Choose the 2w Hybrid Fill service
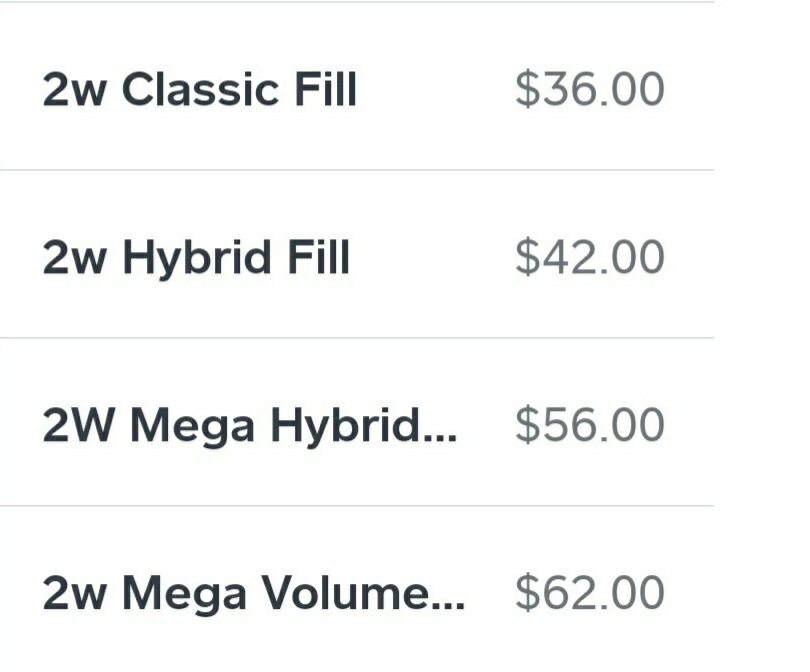 [x=196, y=258]
